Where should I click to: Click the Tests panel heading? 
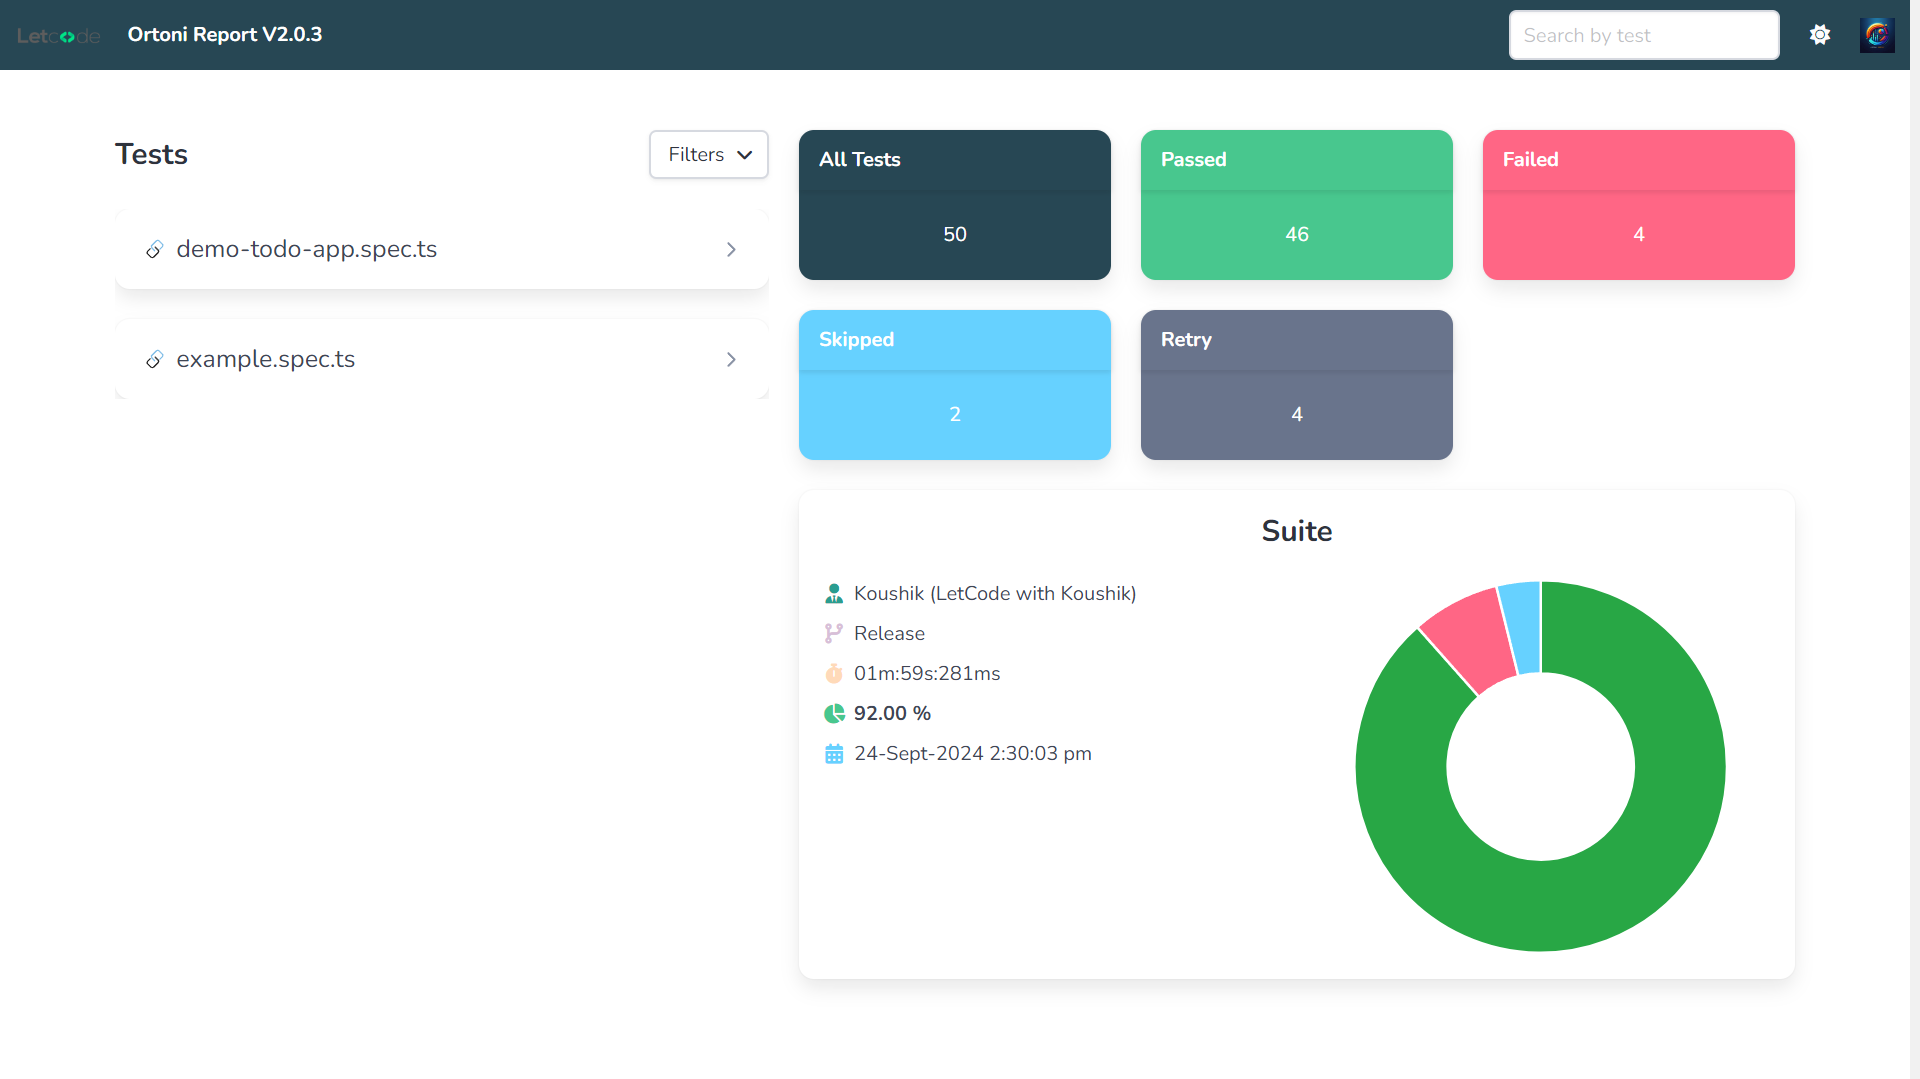[151, 154]
